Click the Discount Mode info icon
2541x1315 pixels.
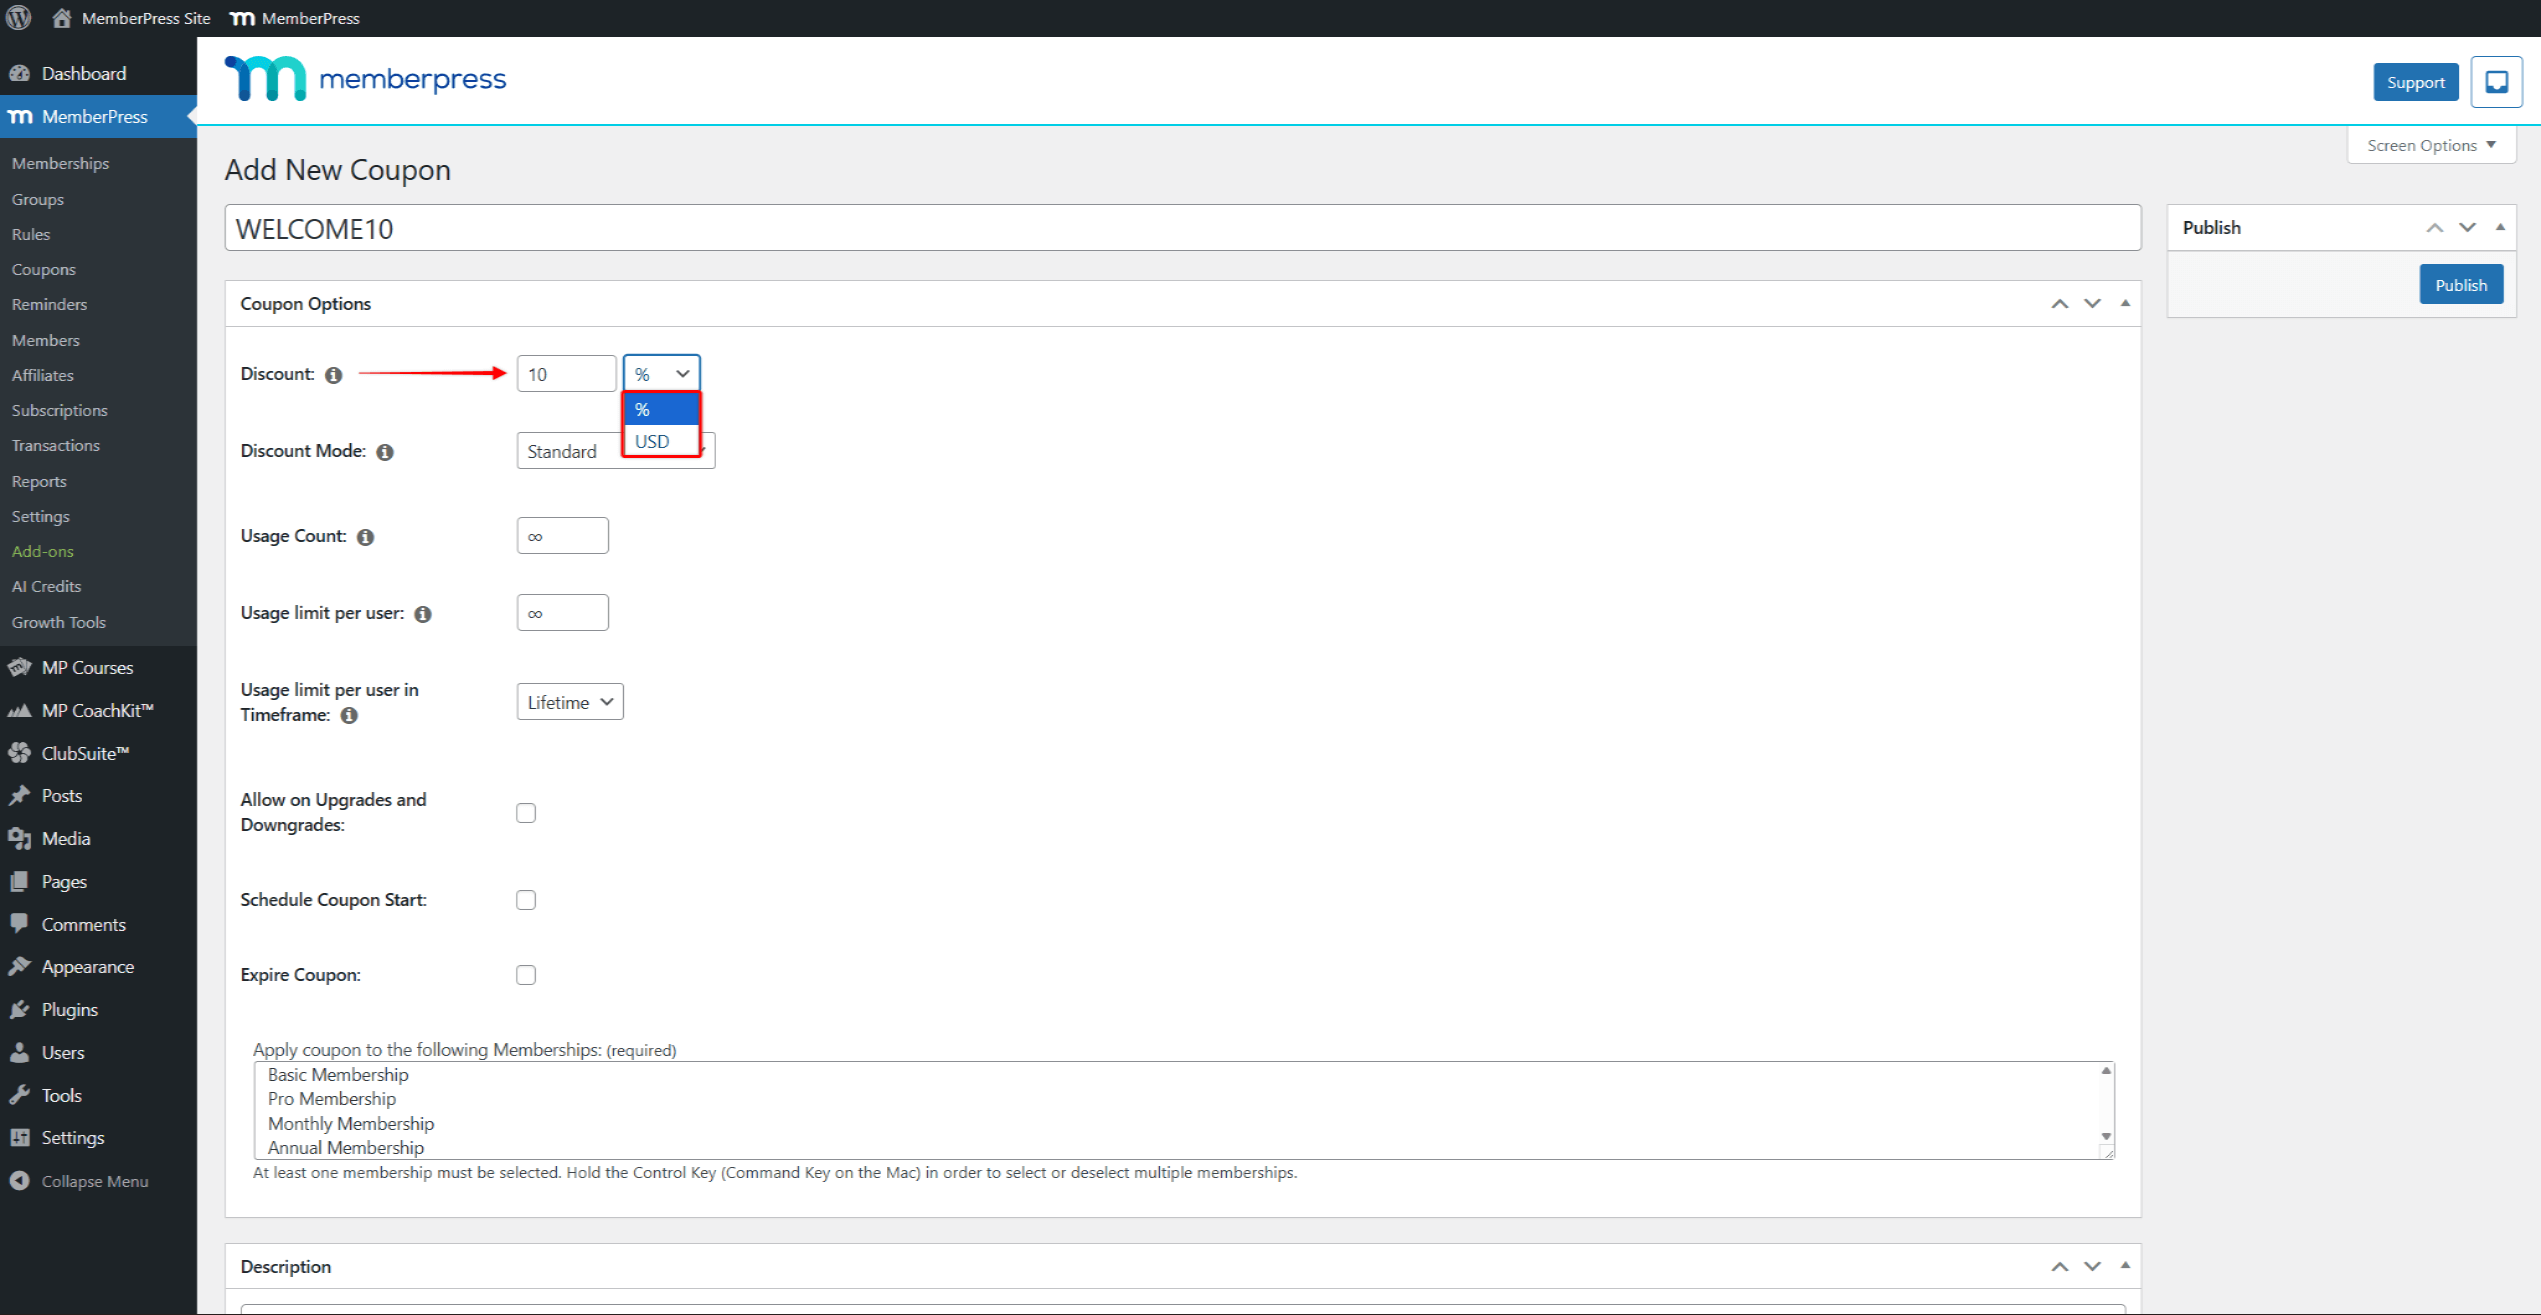tap(385, 452)
